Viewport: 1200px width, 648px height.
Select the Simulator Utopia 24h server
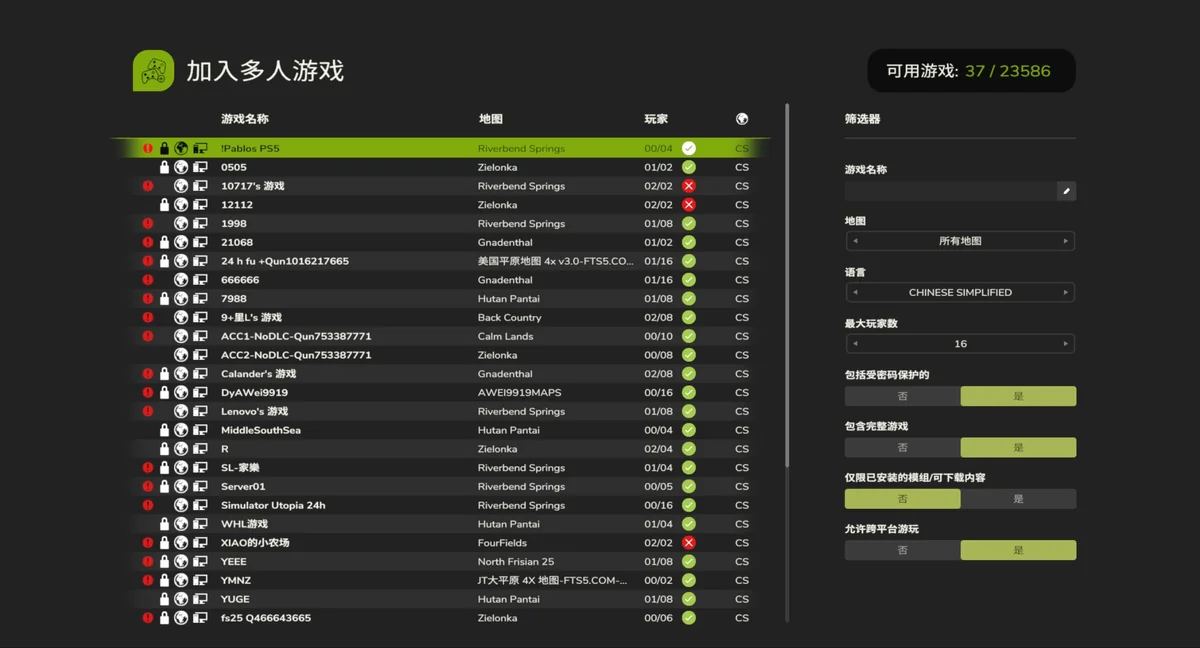point(273,506)
